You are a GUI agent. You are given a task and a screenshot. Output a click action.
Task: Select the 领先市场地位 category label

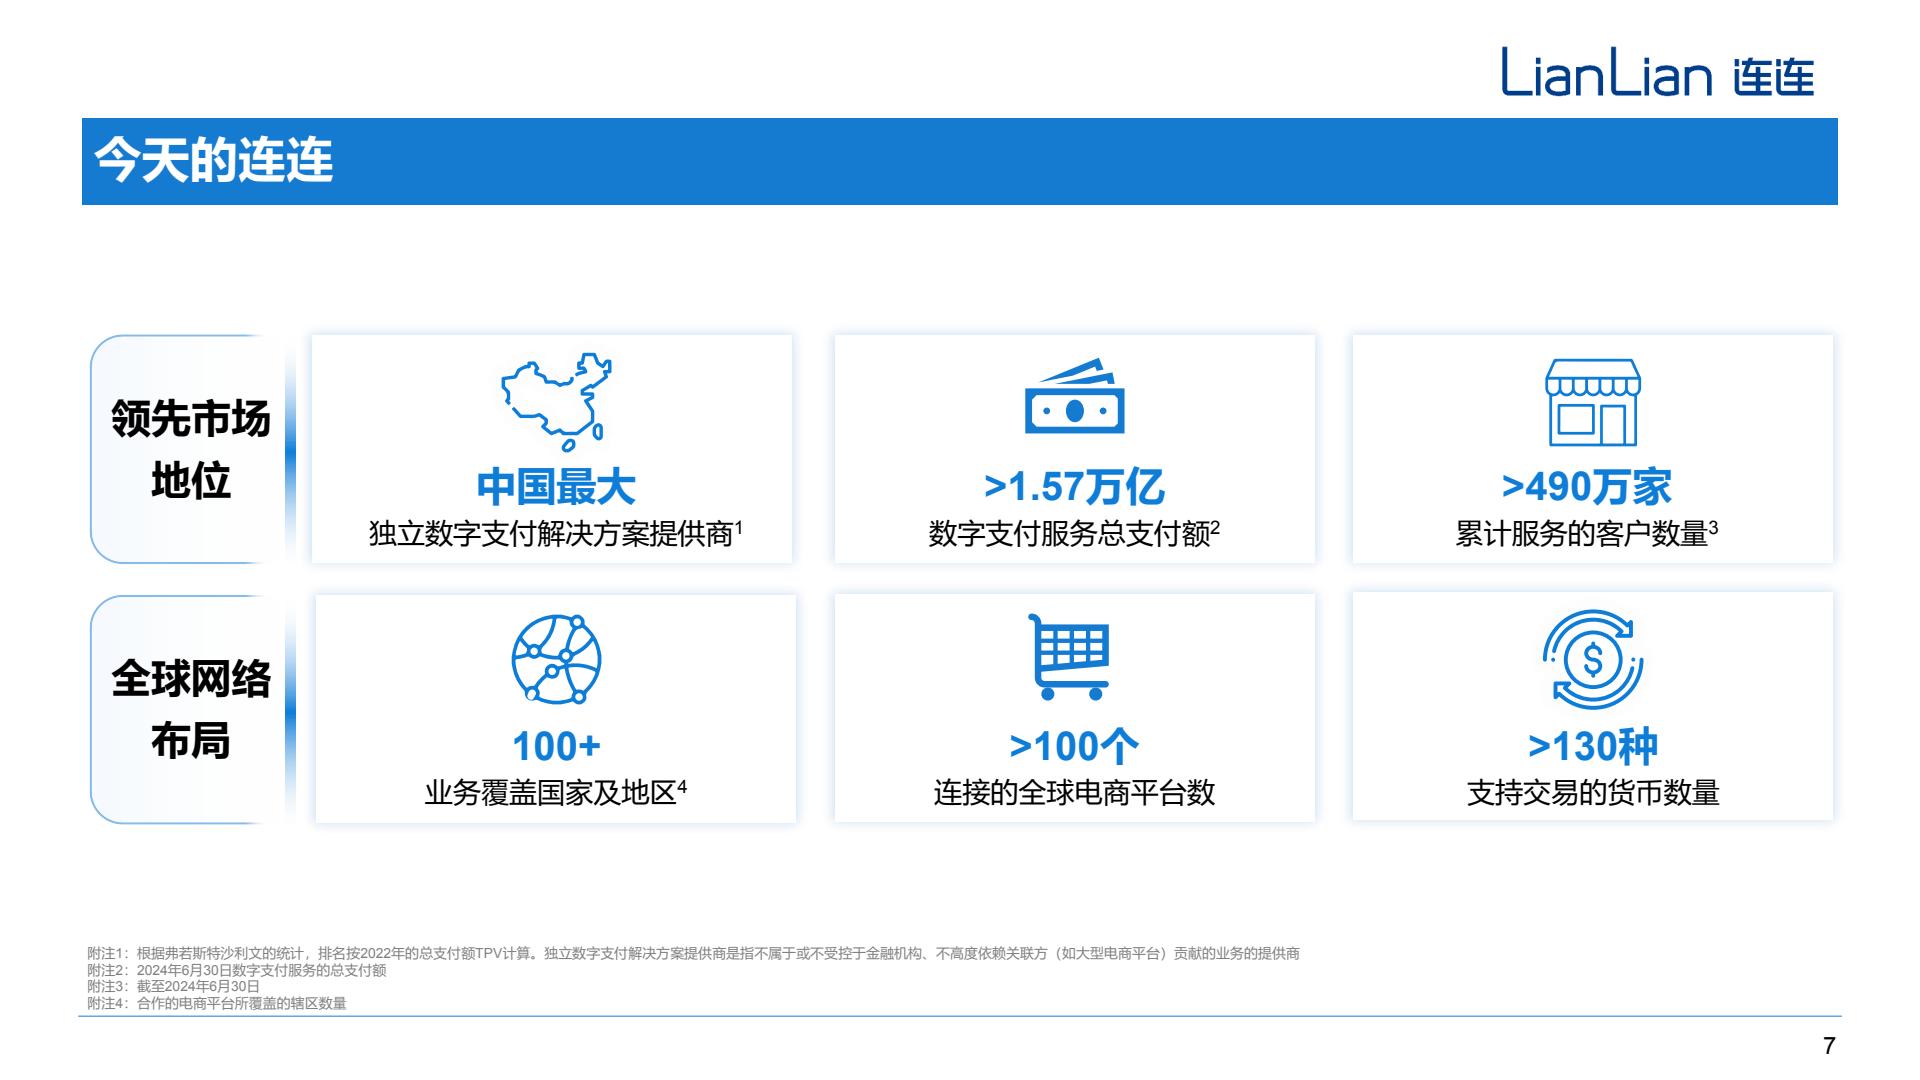click(x=190, y=449)
